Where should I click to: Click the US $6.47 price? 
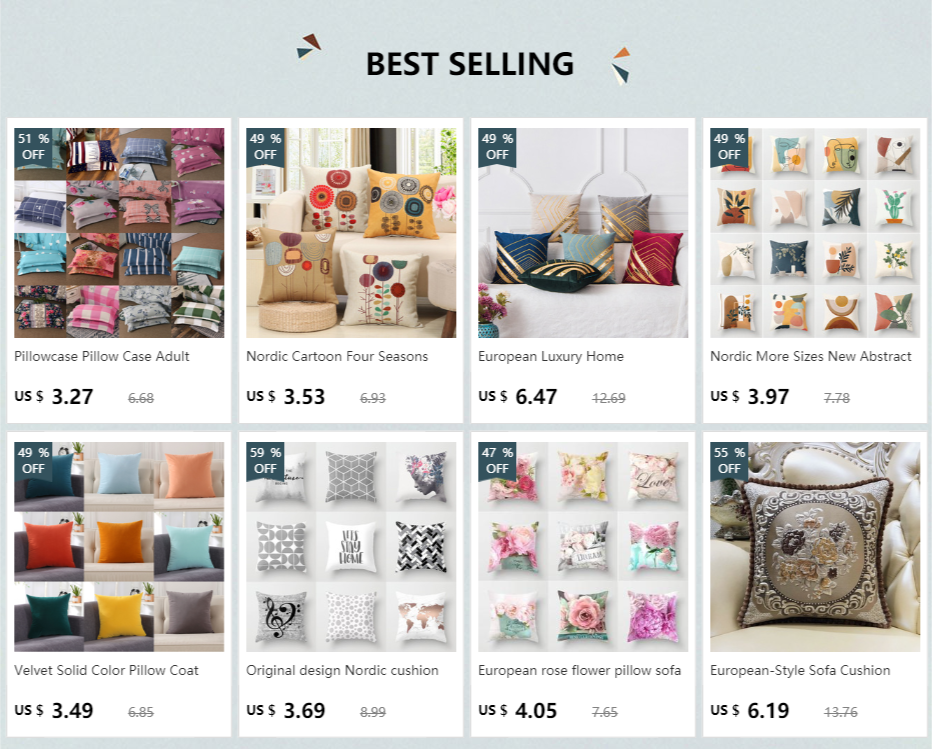(x=518, y=396)
